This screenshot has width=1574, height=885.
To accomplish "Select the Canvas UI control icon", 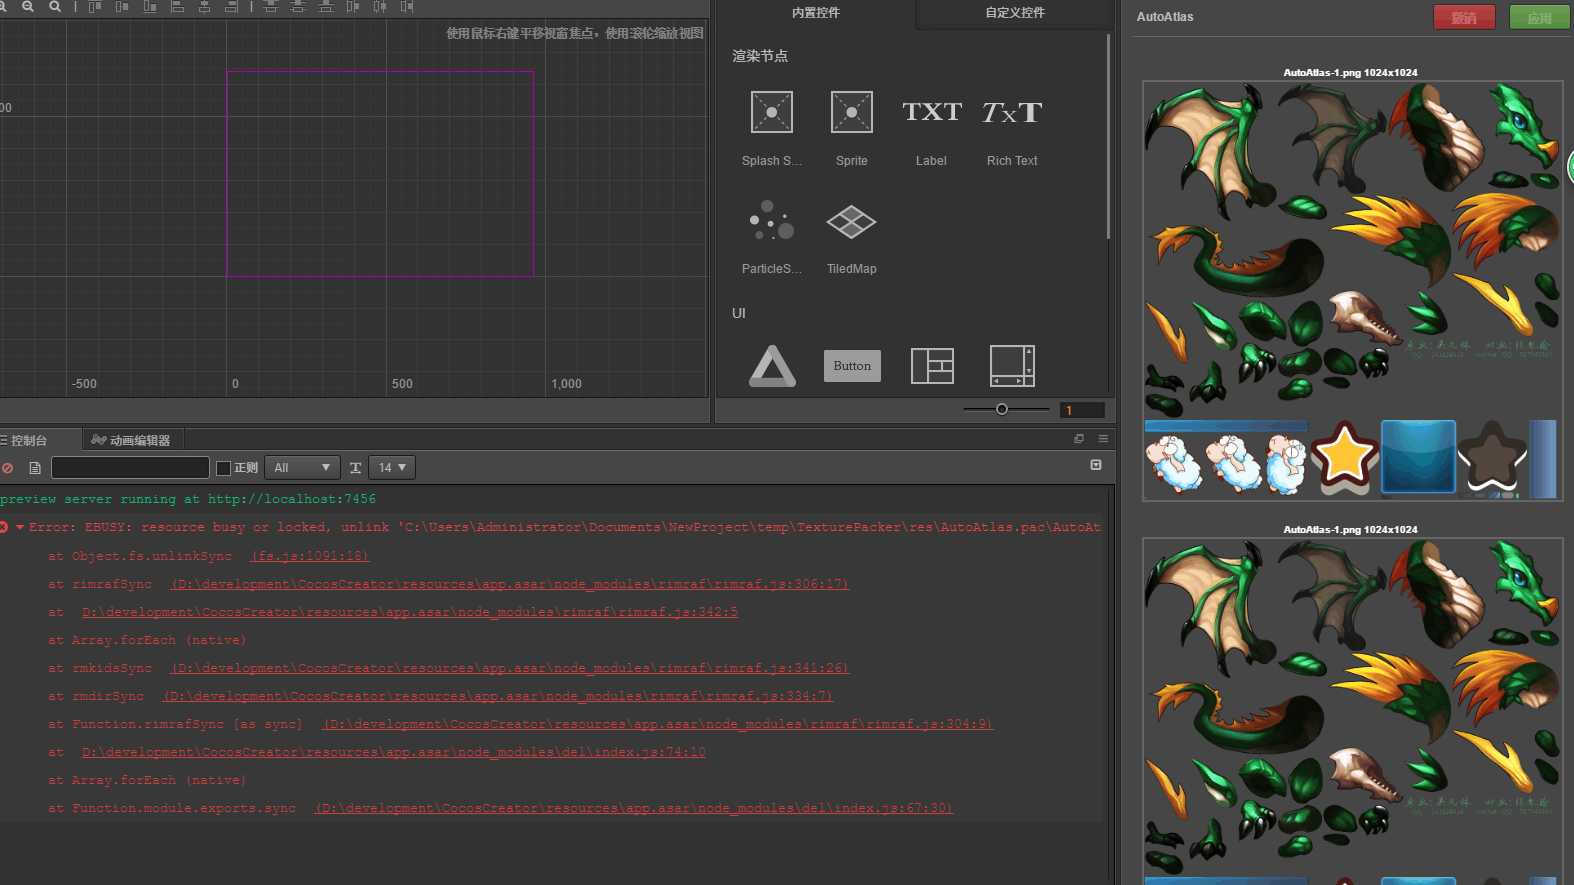I will pyautogui.click(x=772, y=366).
